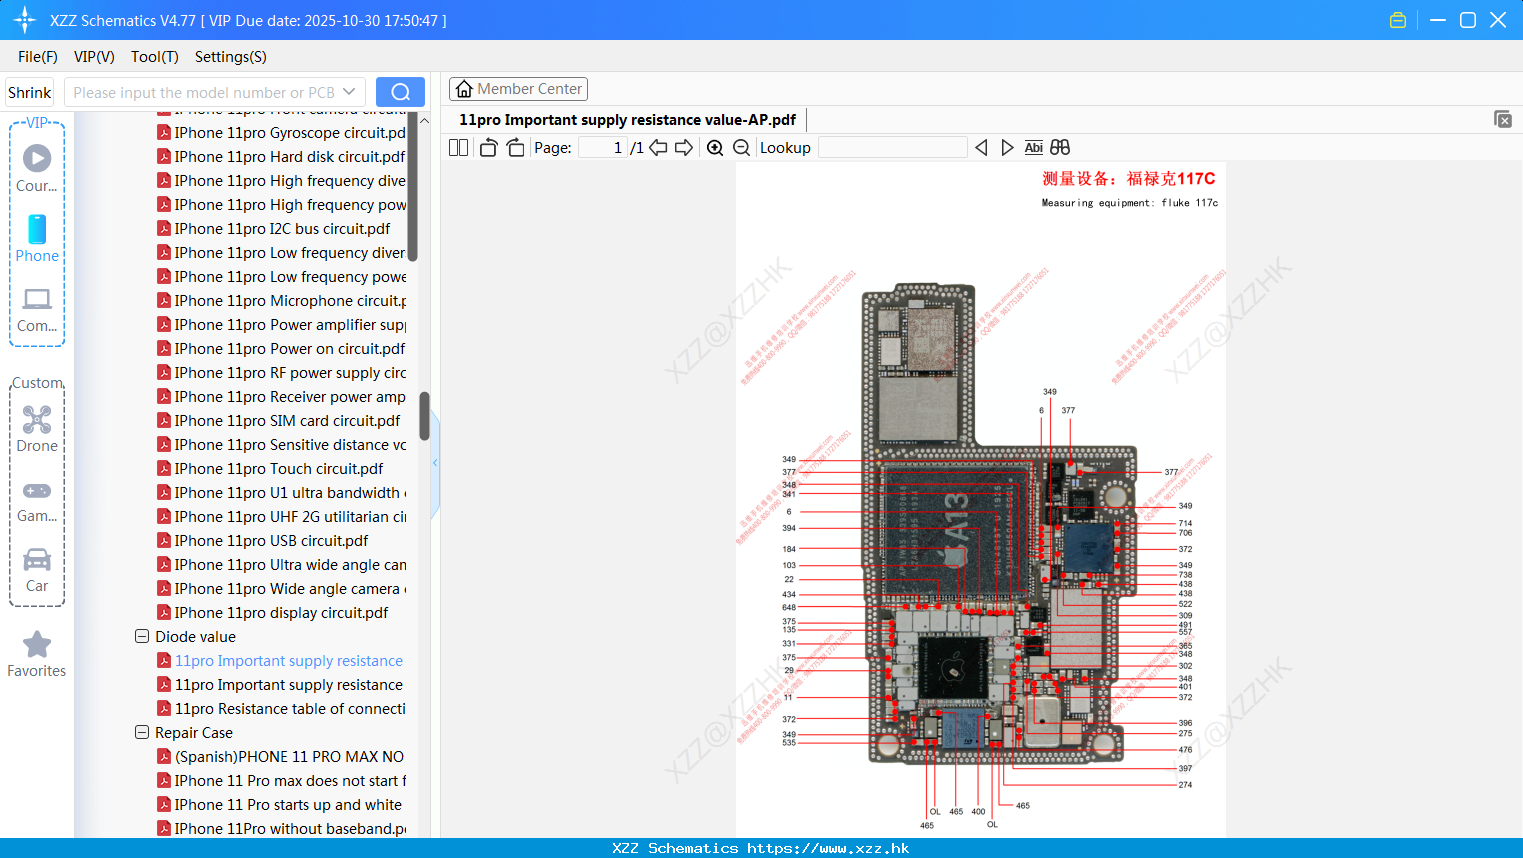Image resolution: width=1523 pixels, height=858 pixels.
Task: Open IPhone 11Pro without baseband file
Action: [281, 828]
